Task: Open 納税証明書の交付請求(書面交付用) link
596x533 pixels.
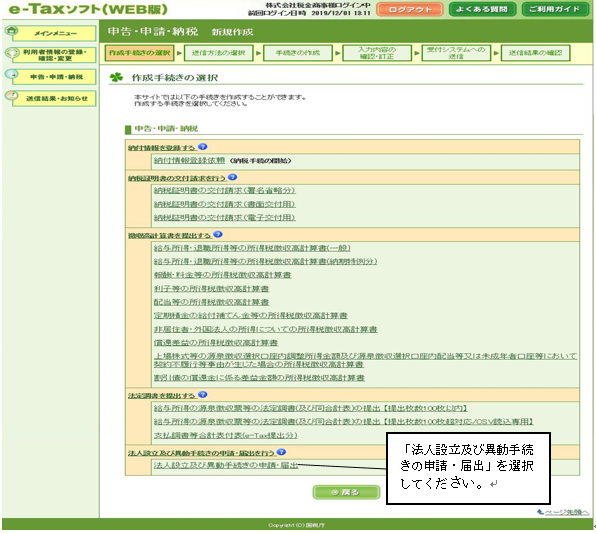Action: [x=224, y=204]
